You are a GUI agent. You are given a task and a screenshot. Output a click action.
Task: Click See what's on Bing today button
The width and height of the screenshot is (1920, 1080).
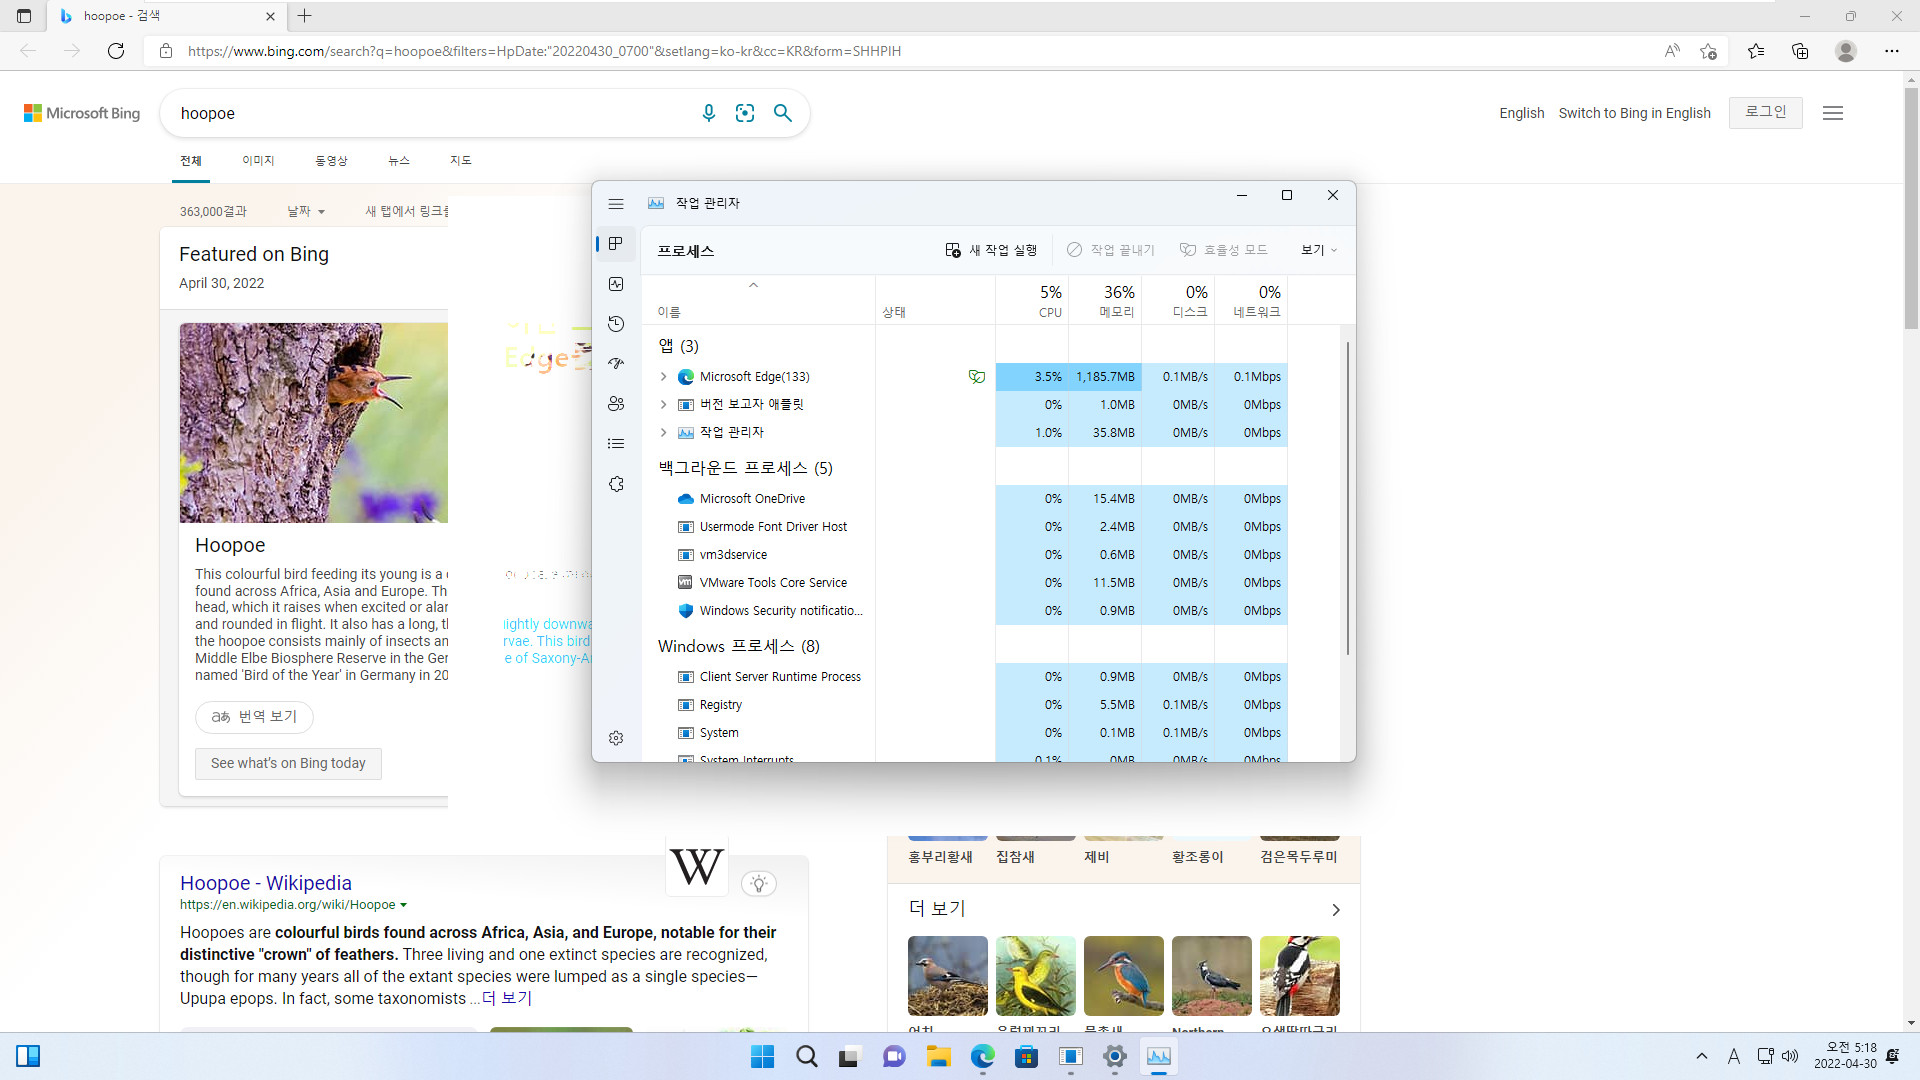pos(288,763)
